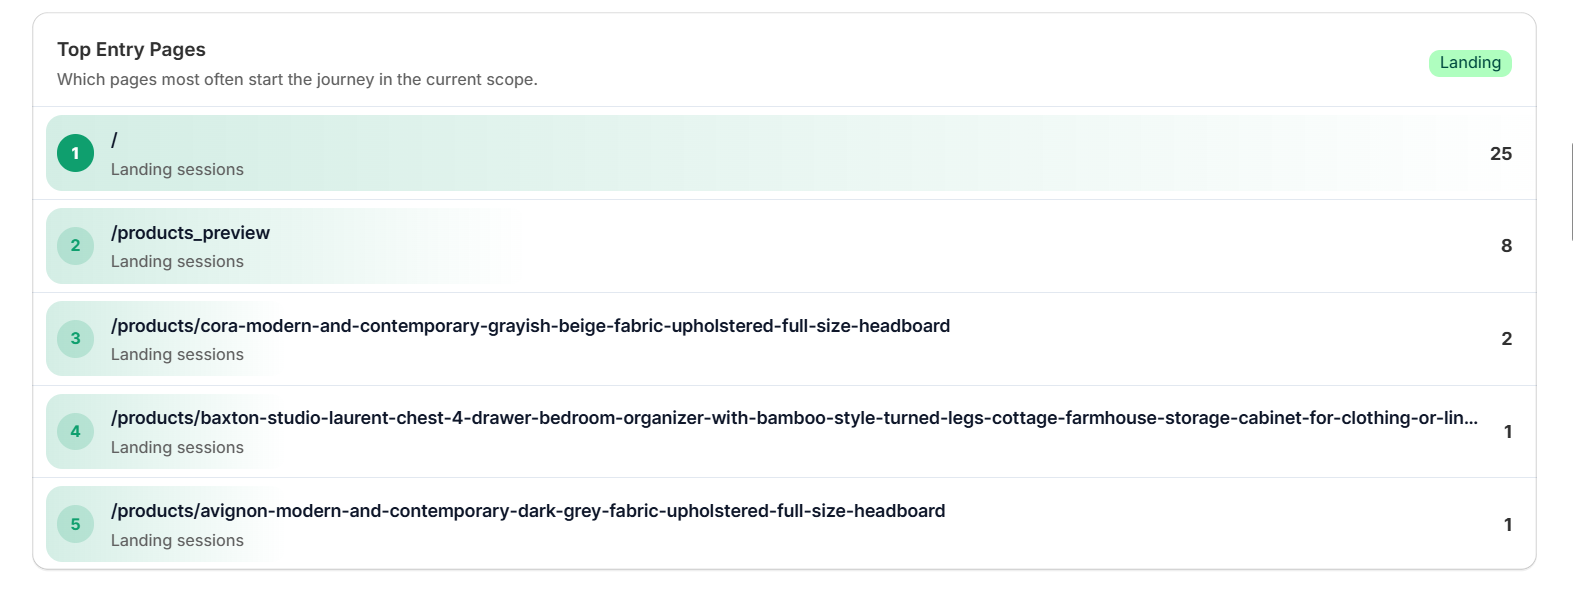Click the session count 25

click(1500, 154)
